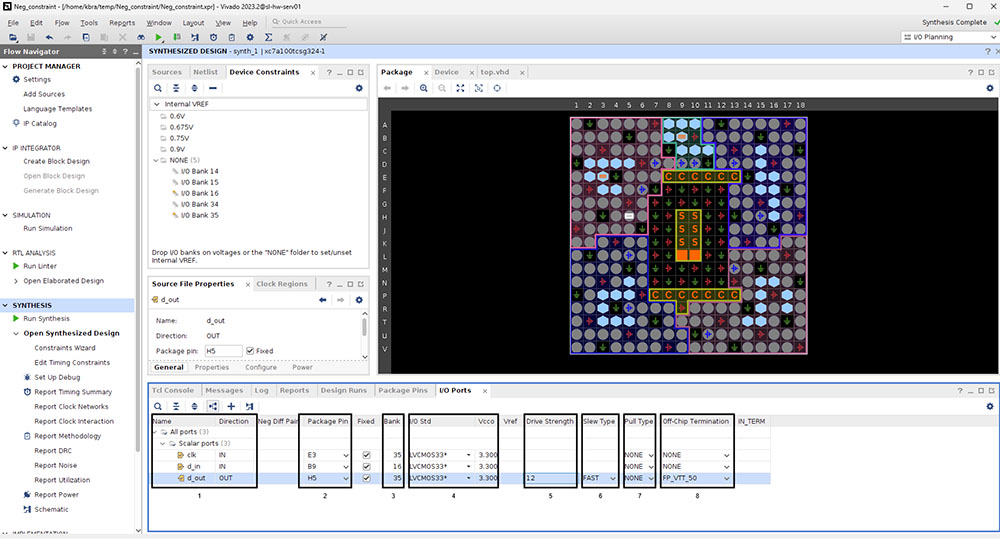Toggle the Fixed checkbox for the d_in port
1000x539 pixels.
[x=366, y=467]
